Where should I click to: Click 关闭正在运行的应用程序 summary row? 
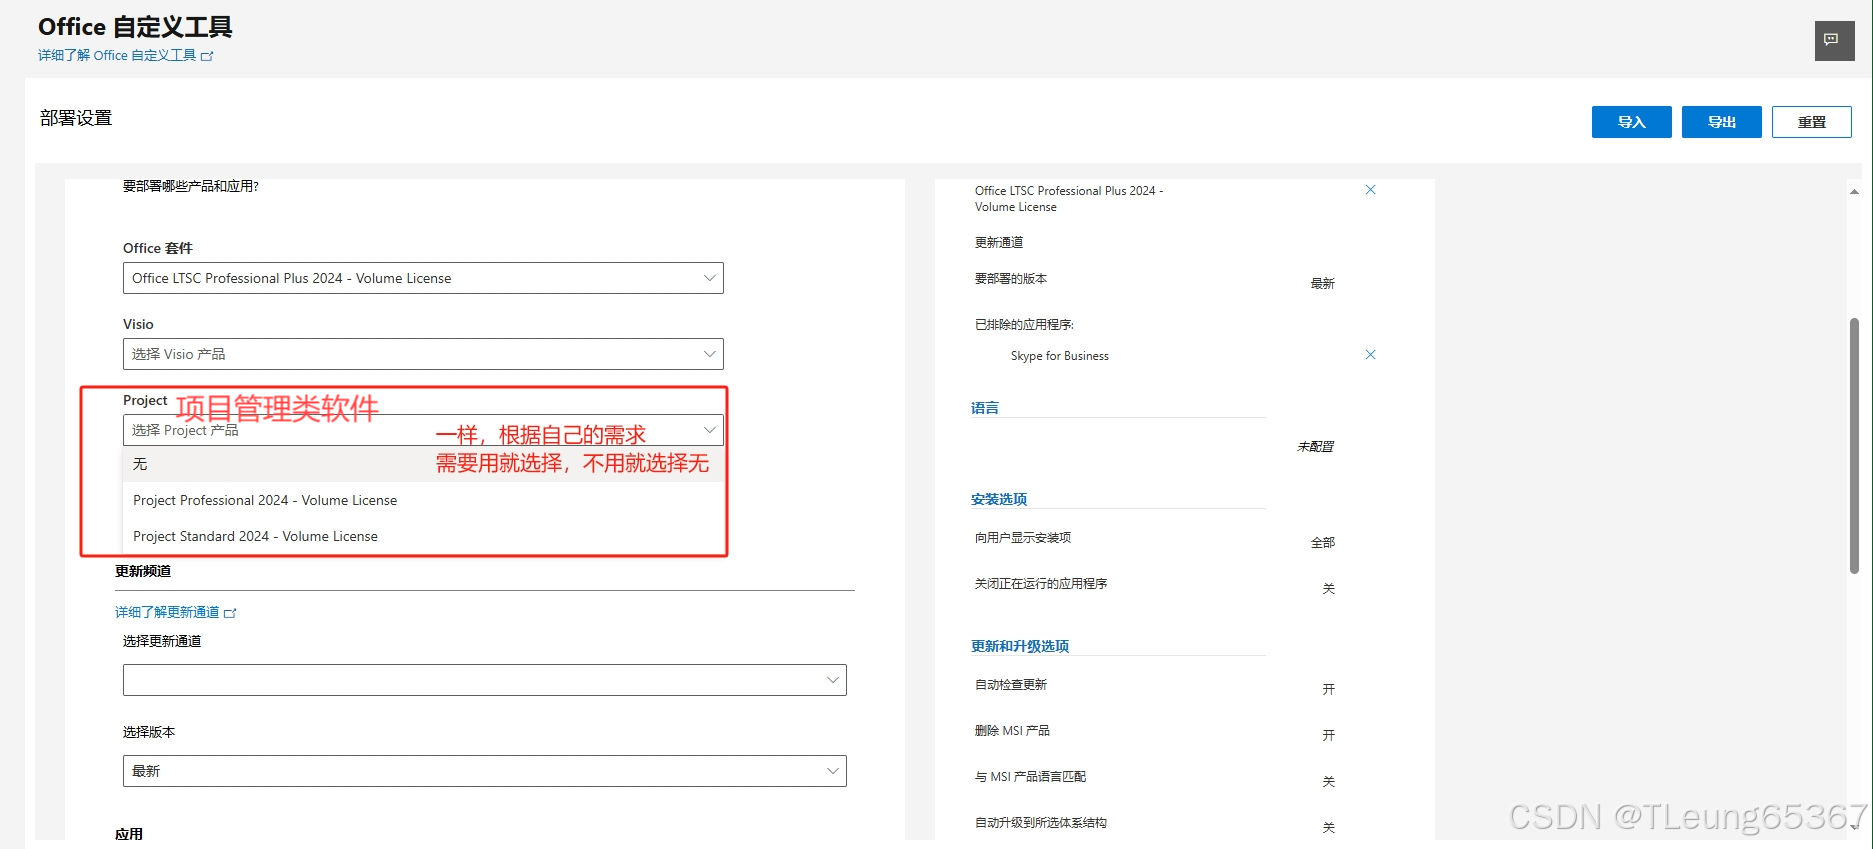click(1155, 585)
